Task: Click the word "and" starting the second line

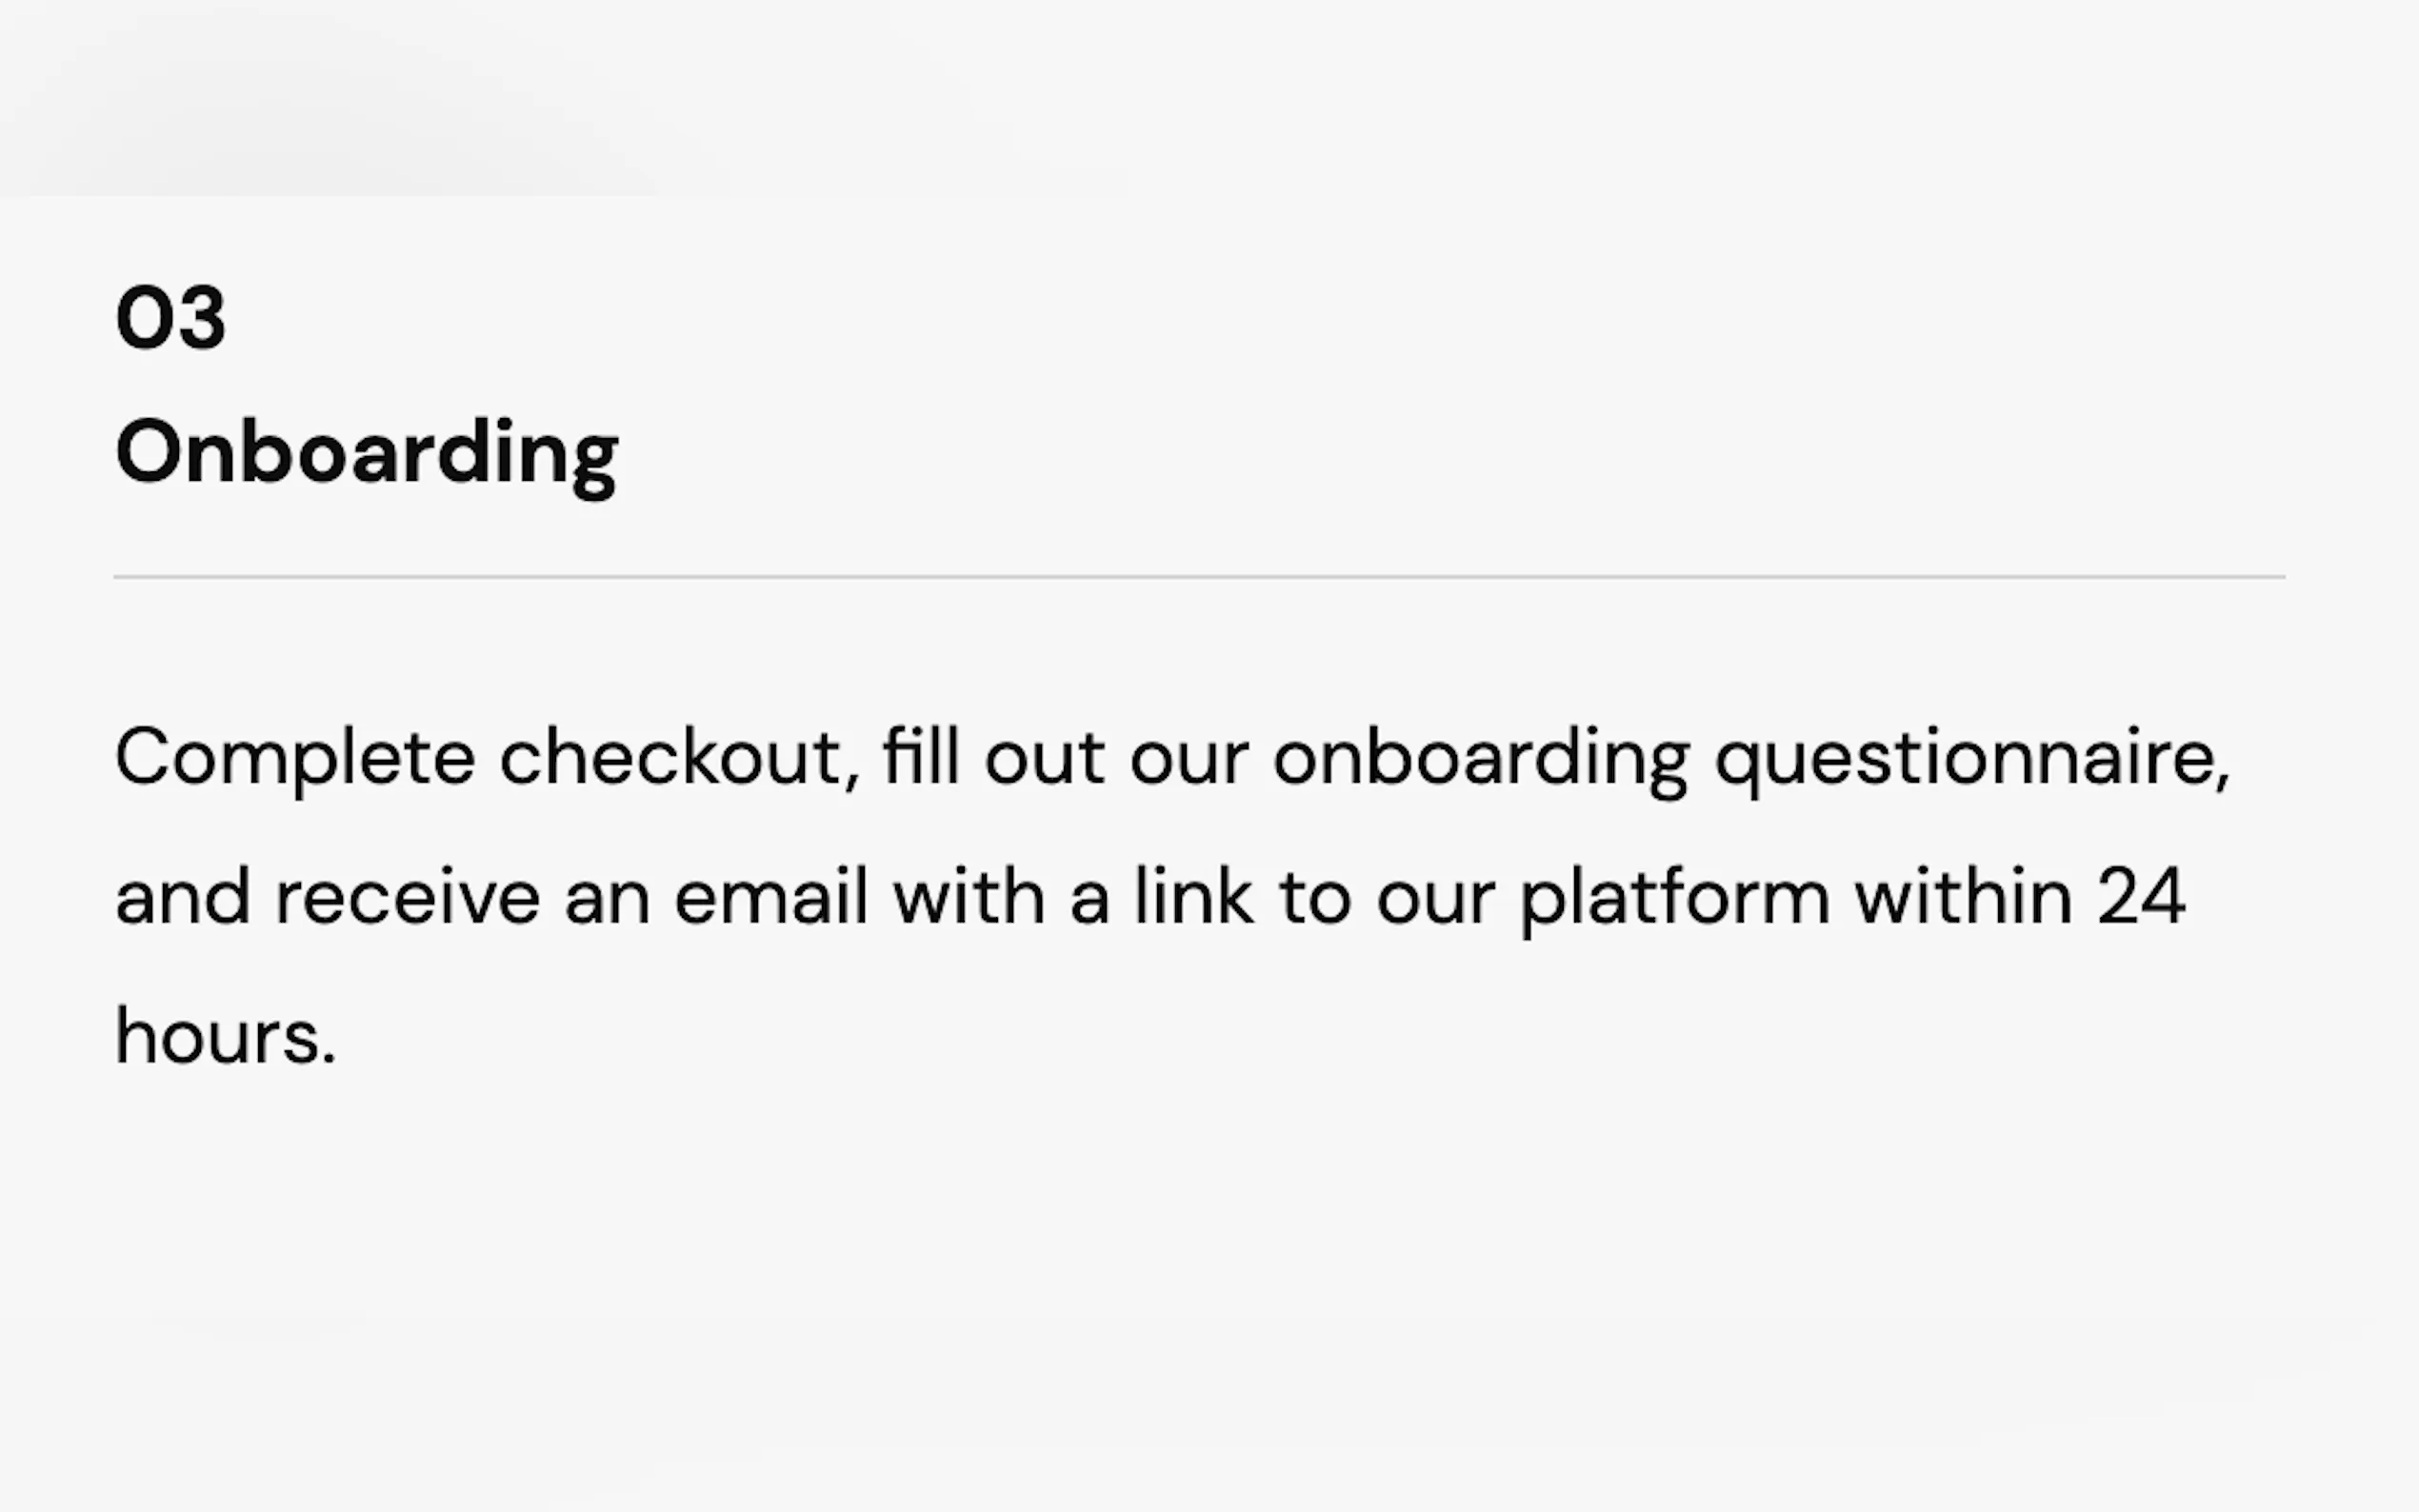Action: (x=182, y=897)
